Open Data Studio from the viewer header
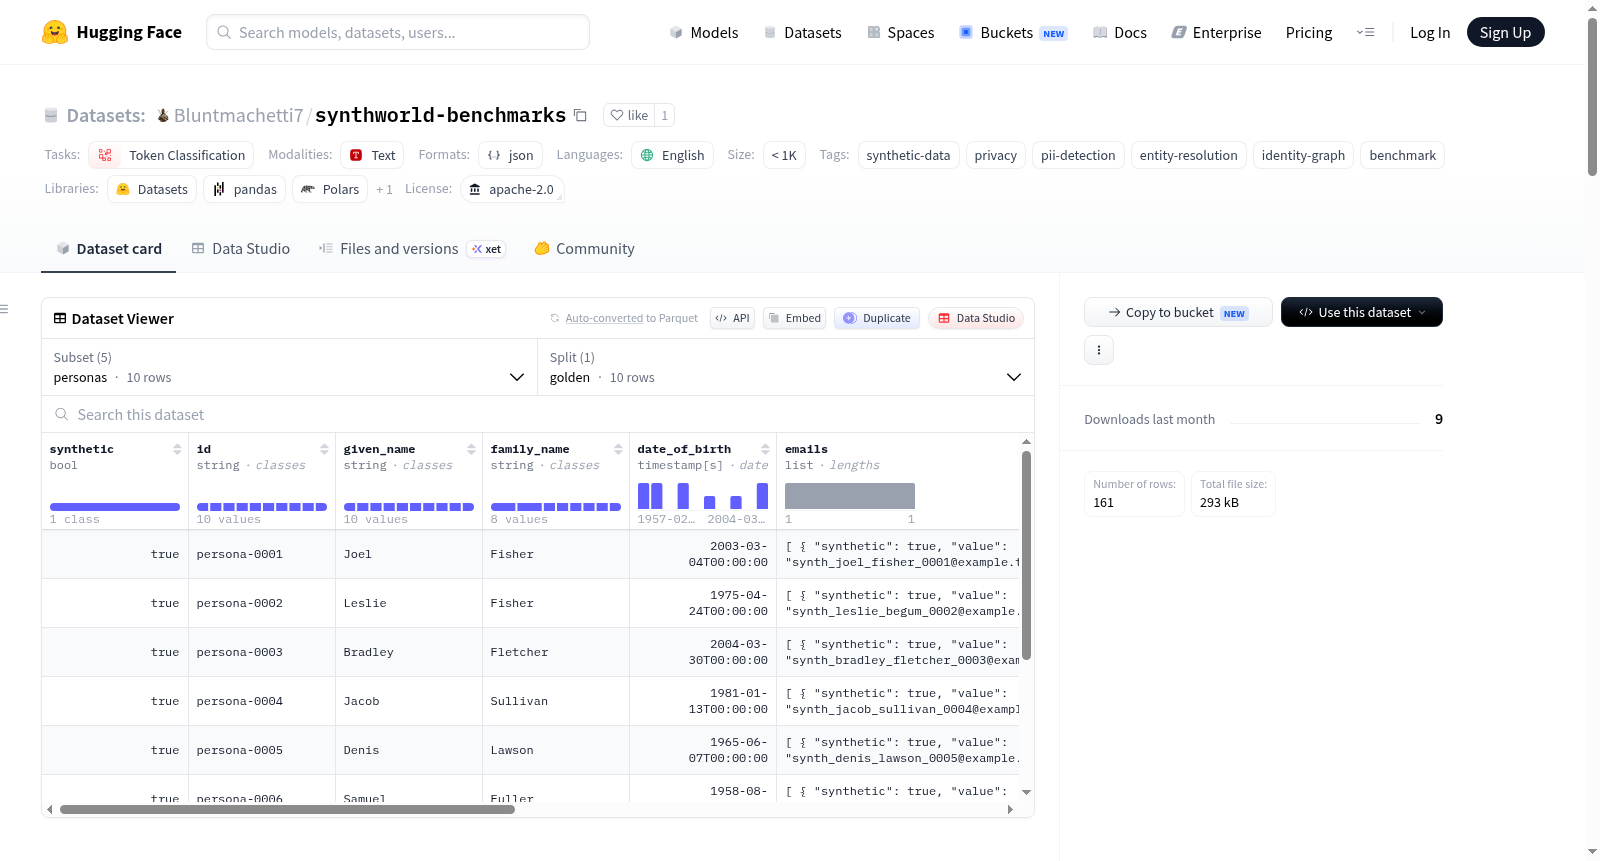 click(976, 318)
